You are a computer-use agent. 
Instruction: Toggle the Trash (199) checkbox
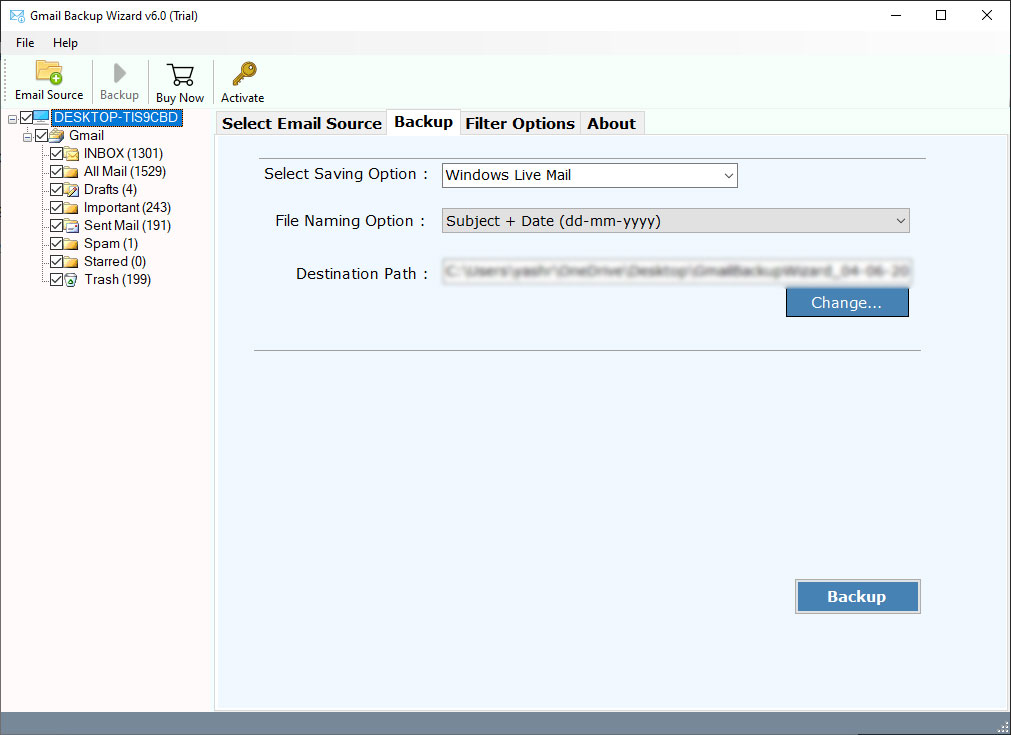57,280
